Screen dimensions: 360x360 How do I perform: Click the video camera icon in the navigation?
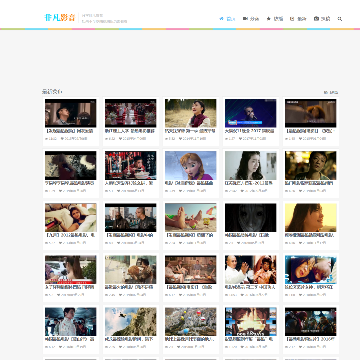pos(245,19)
